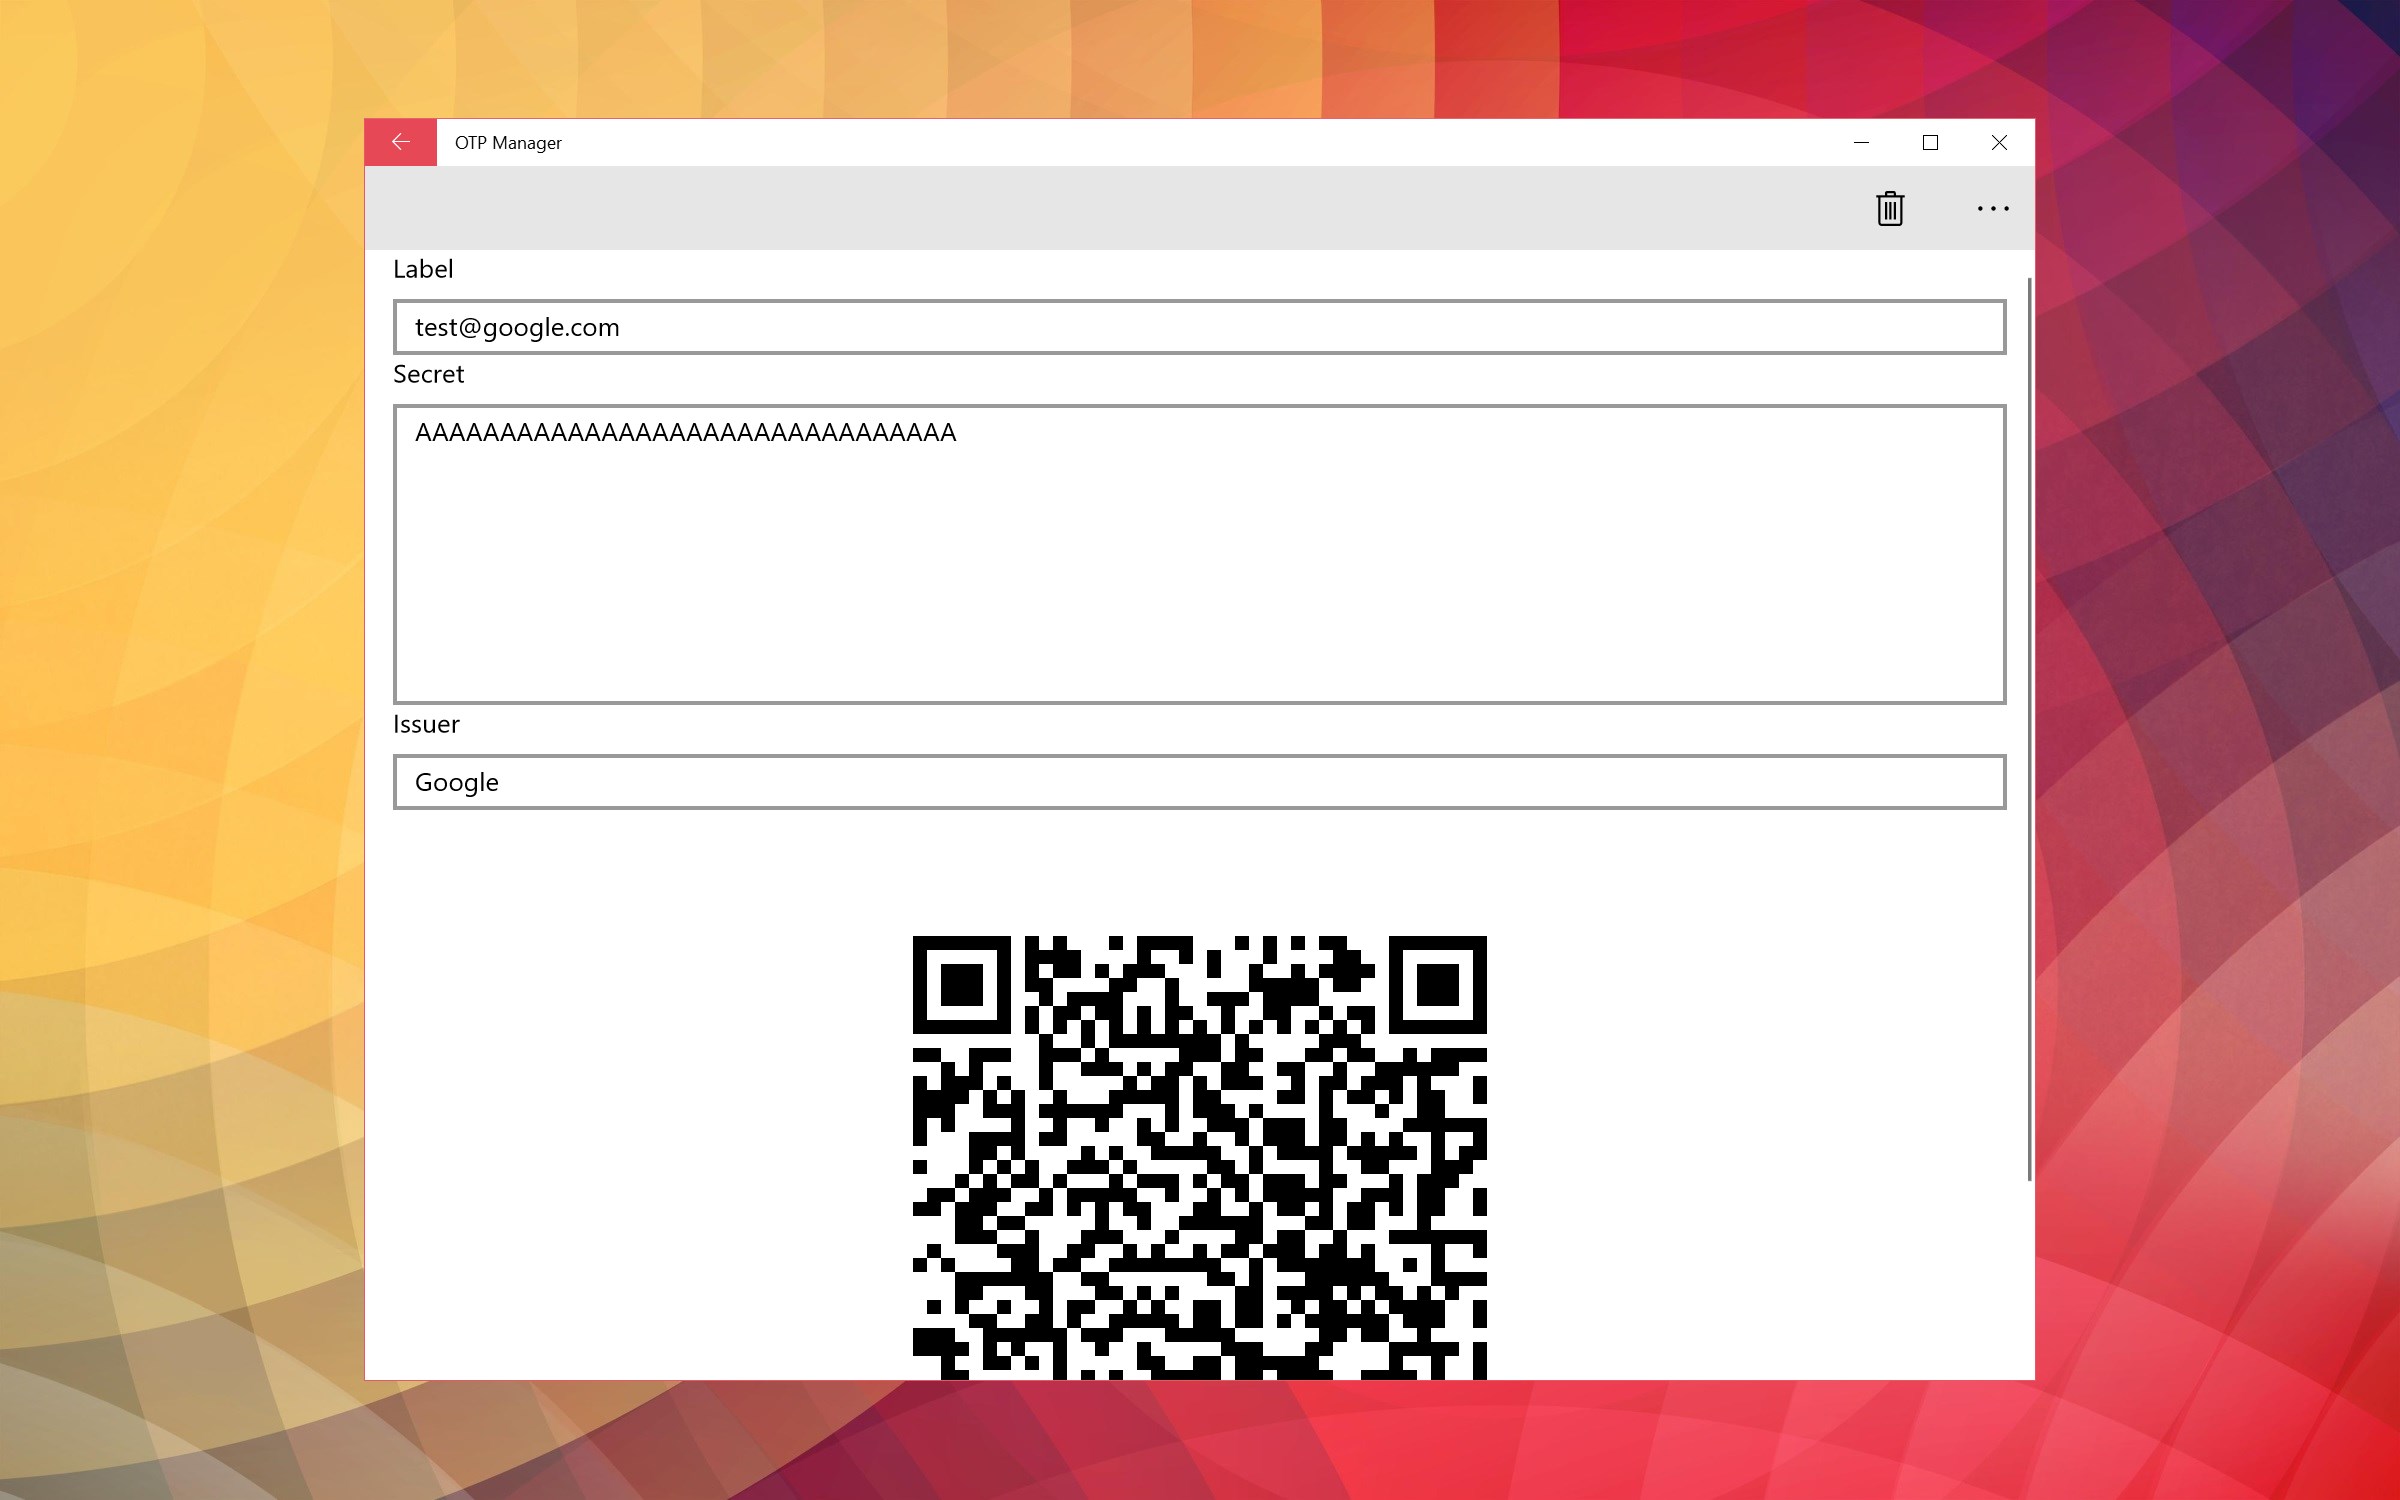Click the Label caption above the first field

pyautogui.click(x=424, y=268)
